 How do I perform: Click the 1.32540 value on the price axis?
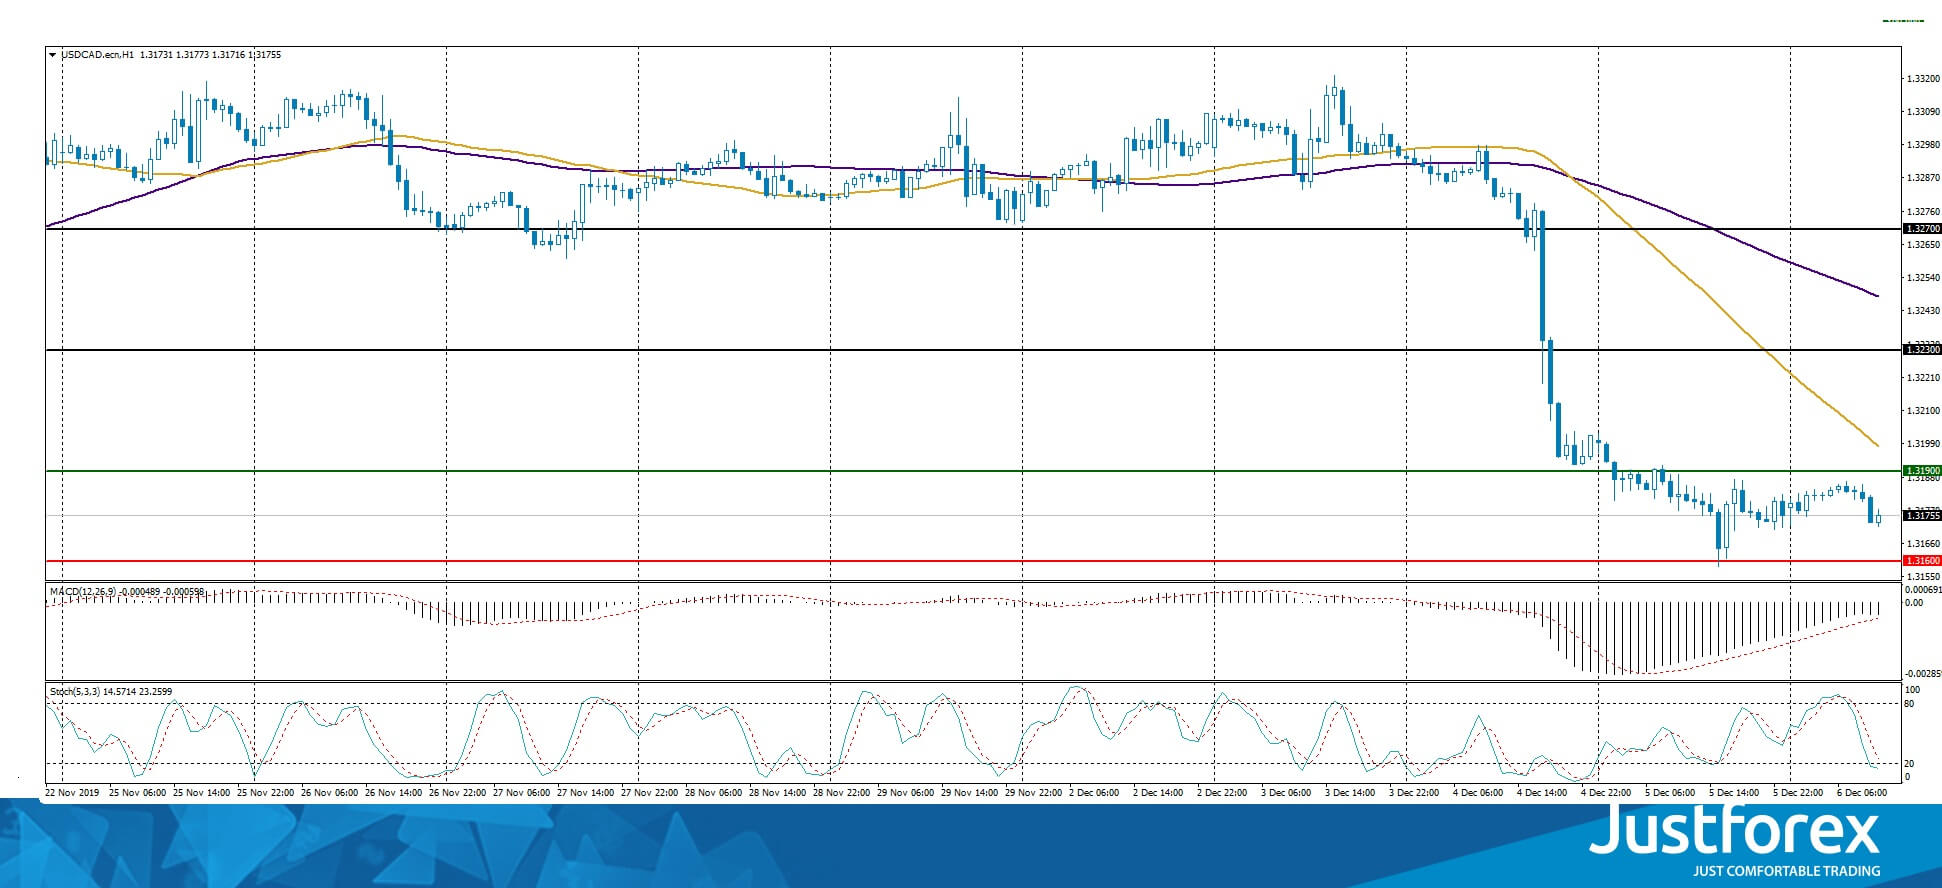1923,277
